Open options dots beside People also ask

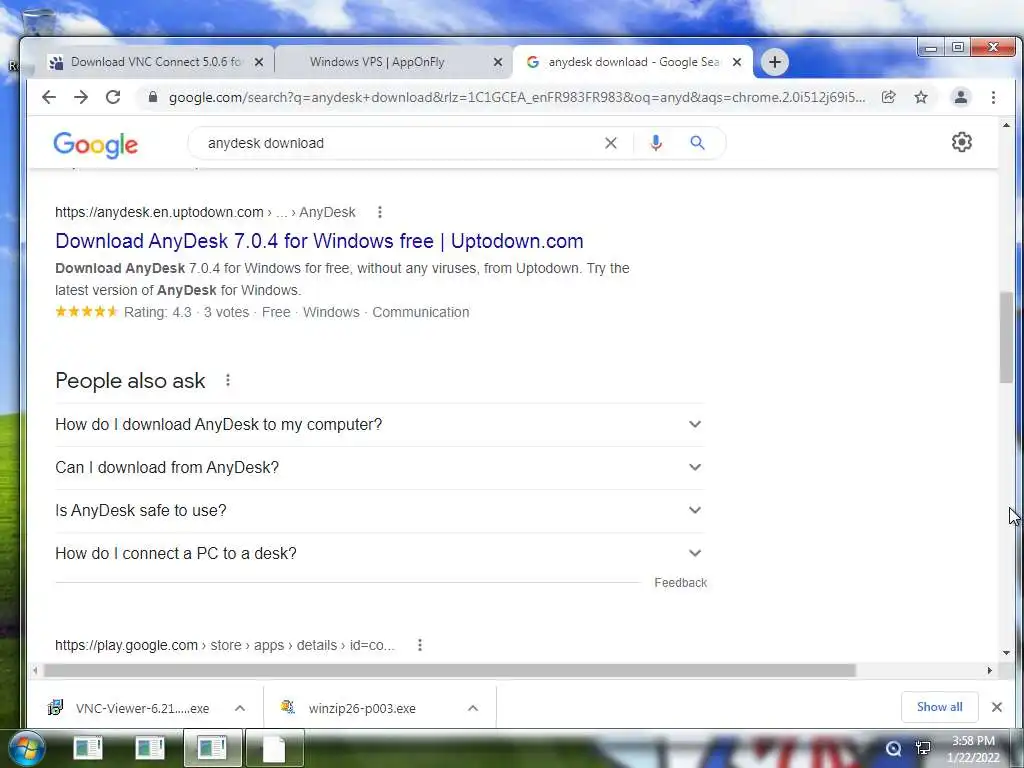point(227,380)
